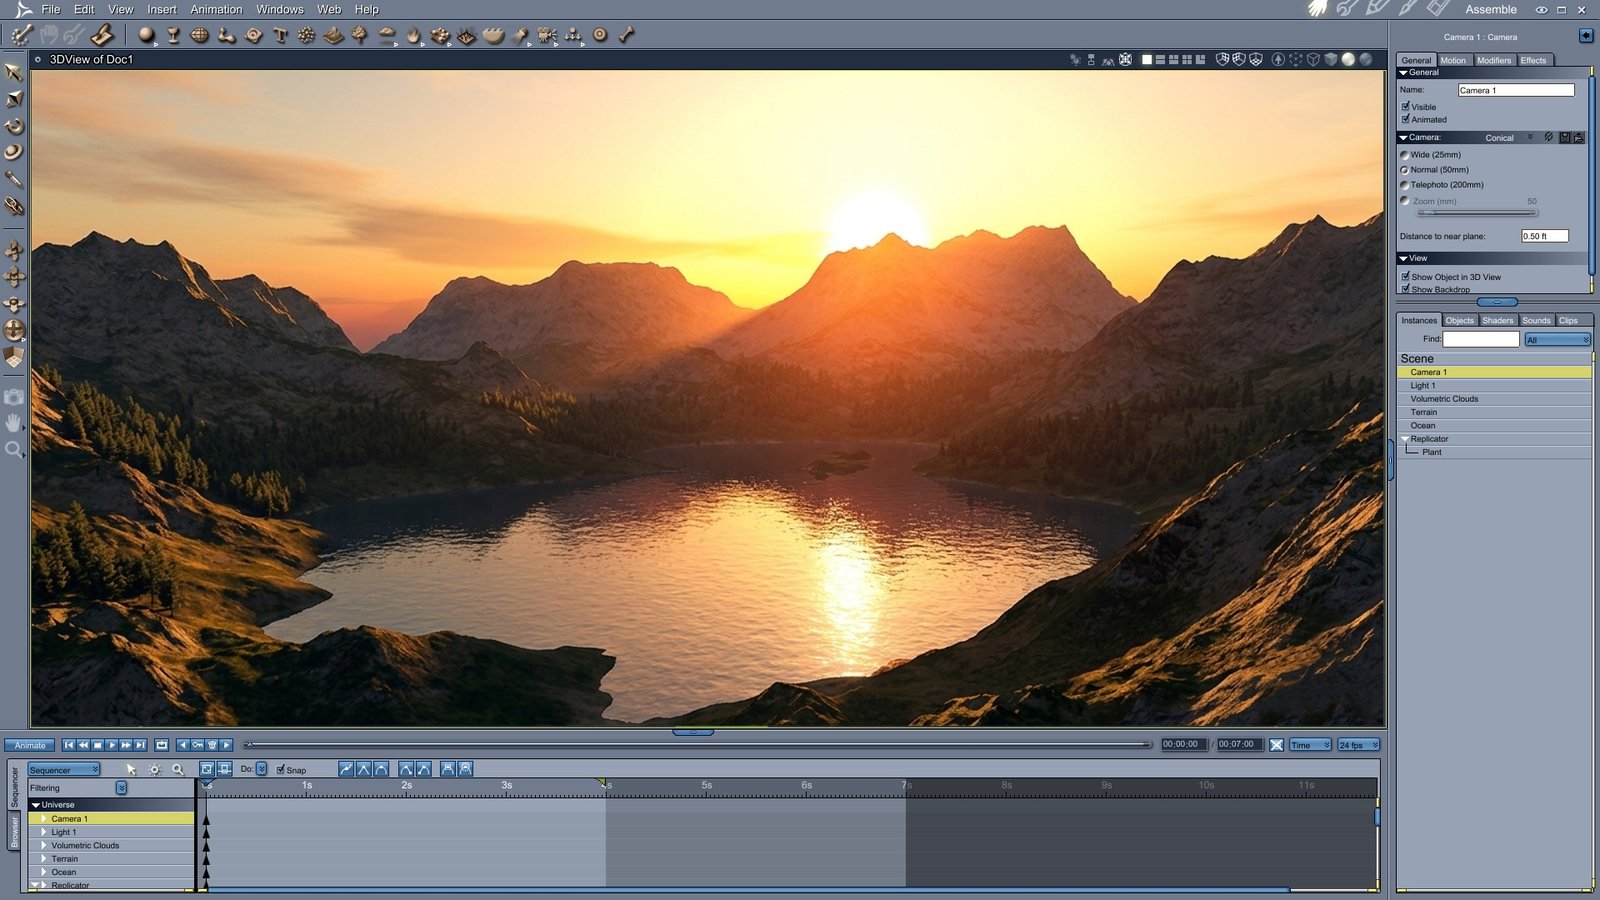
Task: Play the animation
Action: [x=112, y=745]
